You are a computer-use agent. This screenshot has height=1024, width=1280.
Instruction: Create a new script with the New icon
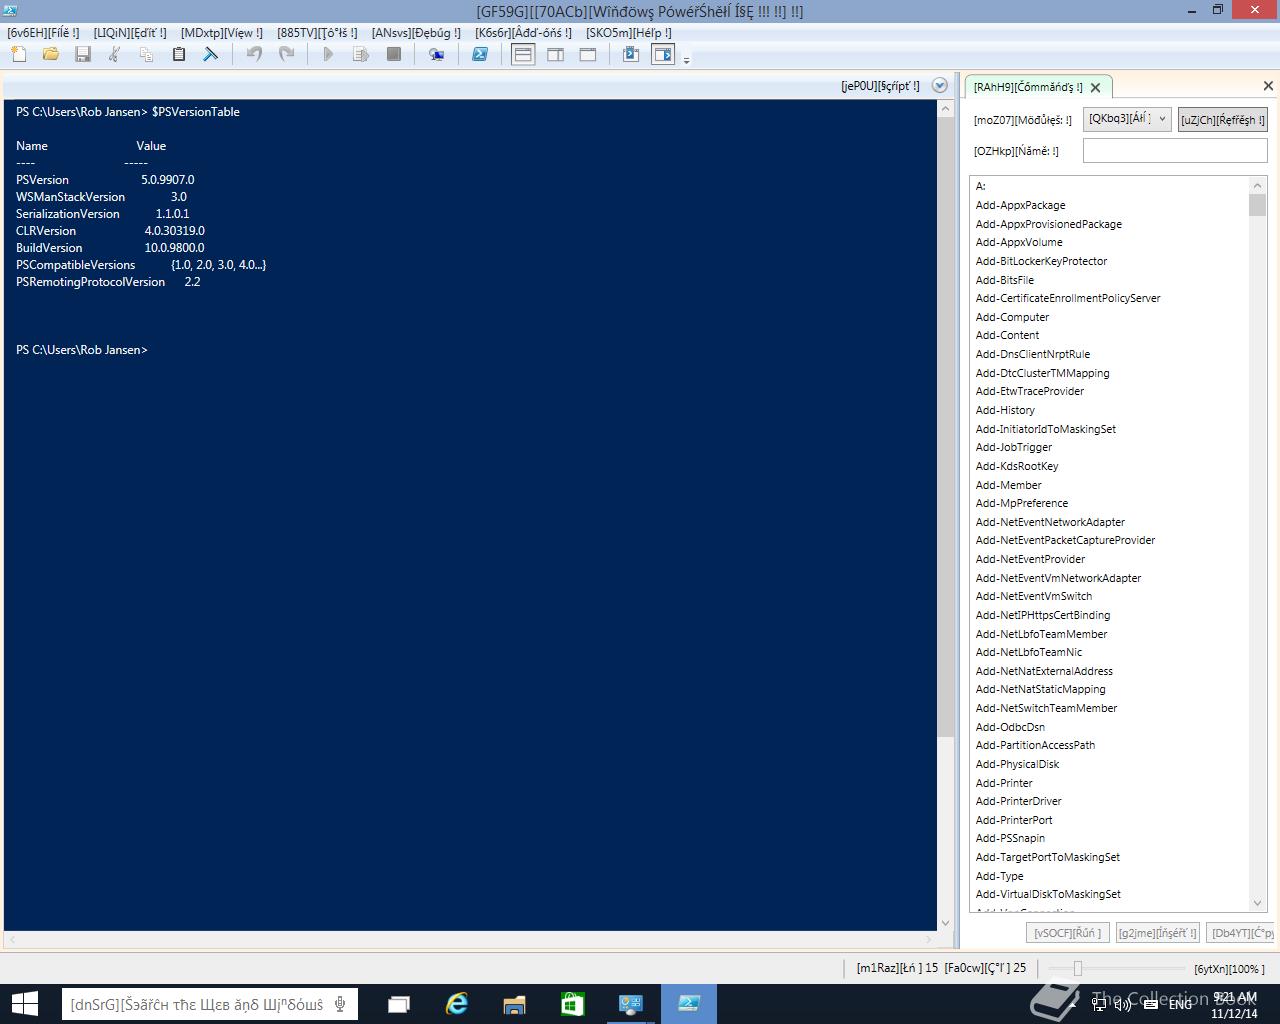pos(19,54)
